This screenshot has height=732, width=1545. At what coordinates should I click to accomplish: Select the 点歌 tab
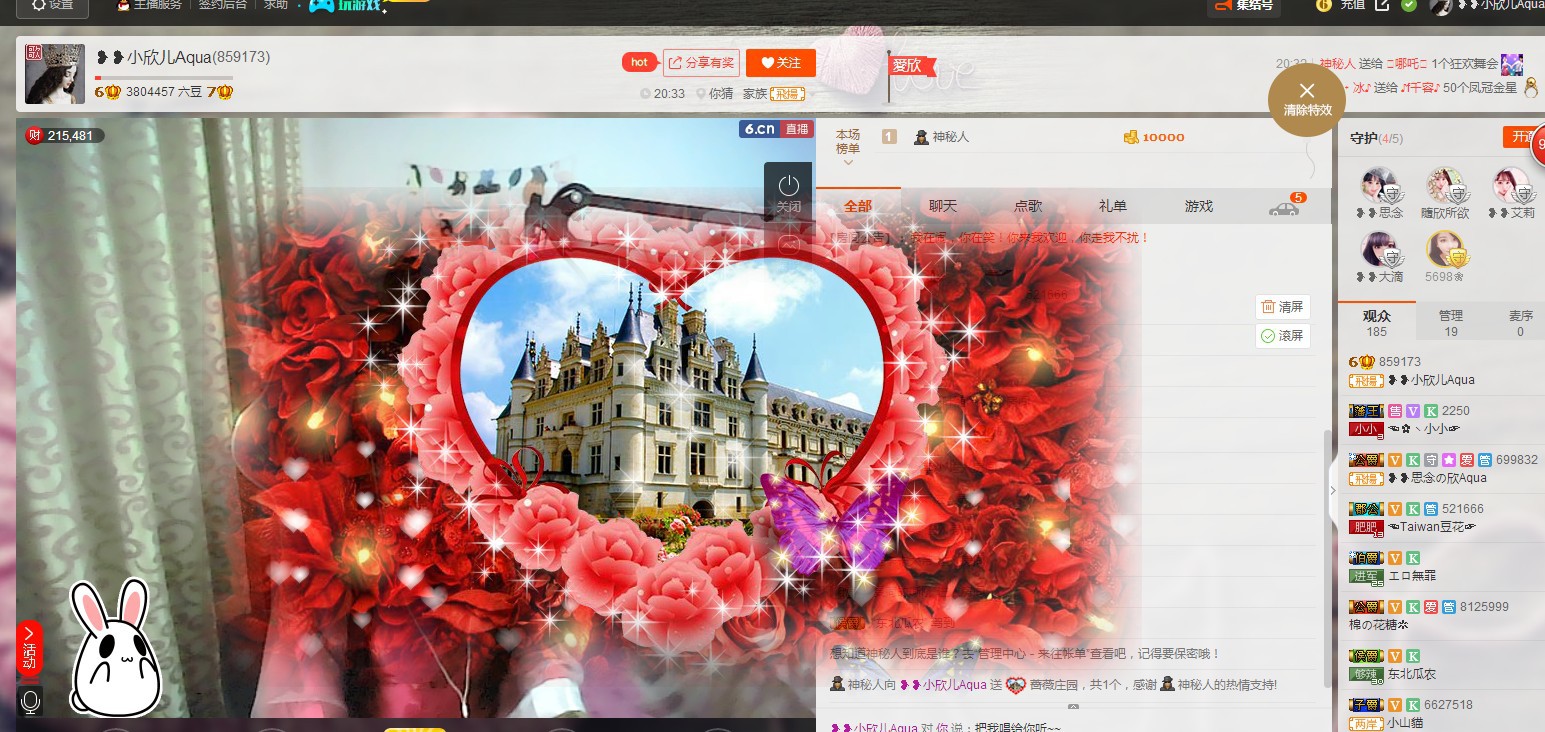point(1028,206)
